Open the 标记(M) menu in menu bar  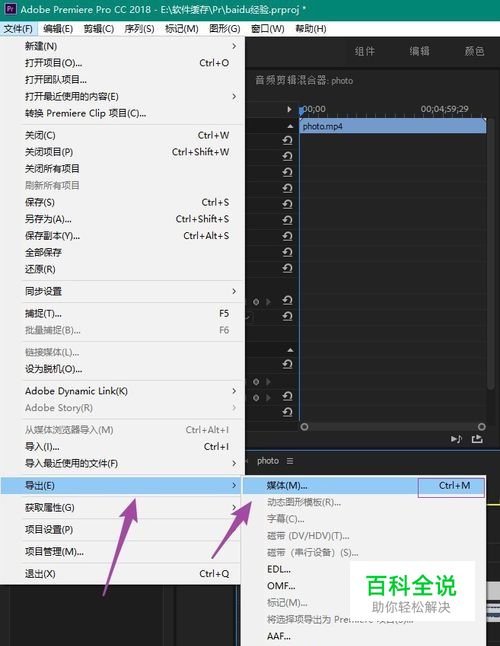pyautogui.click(x=181, y=29)
